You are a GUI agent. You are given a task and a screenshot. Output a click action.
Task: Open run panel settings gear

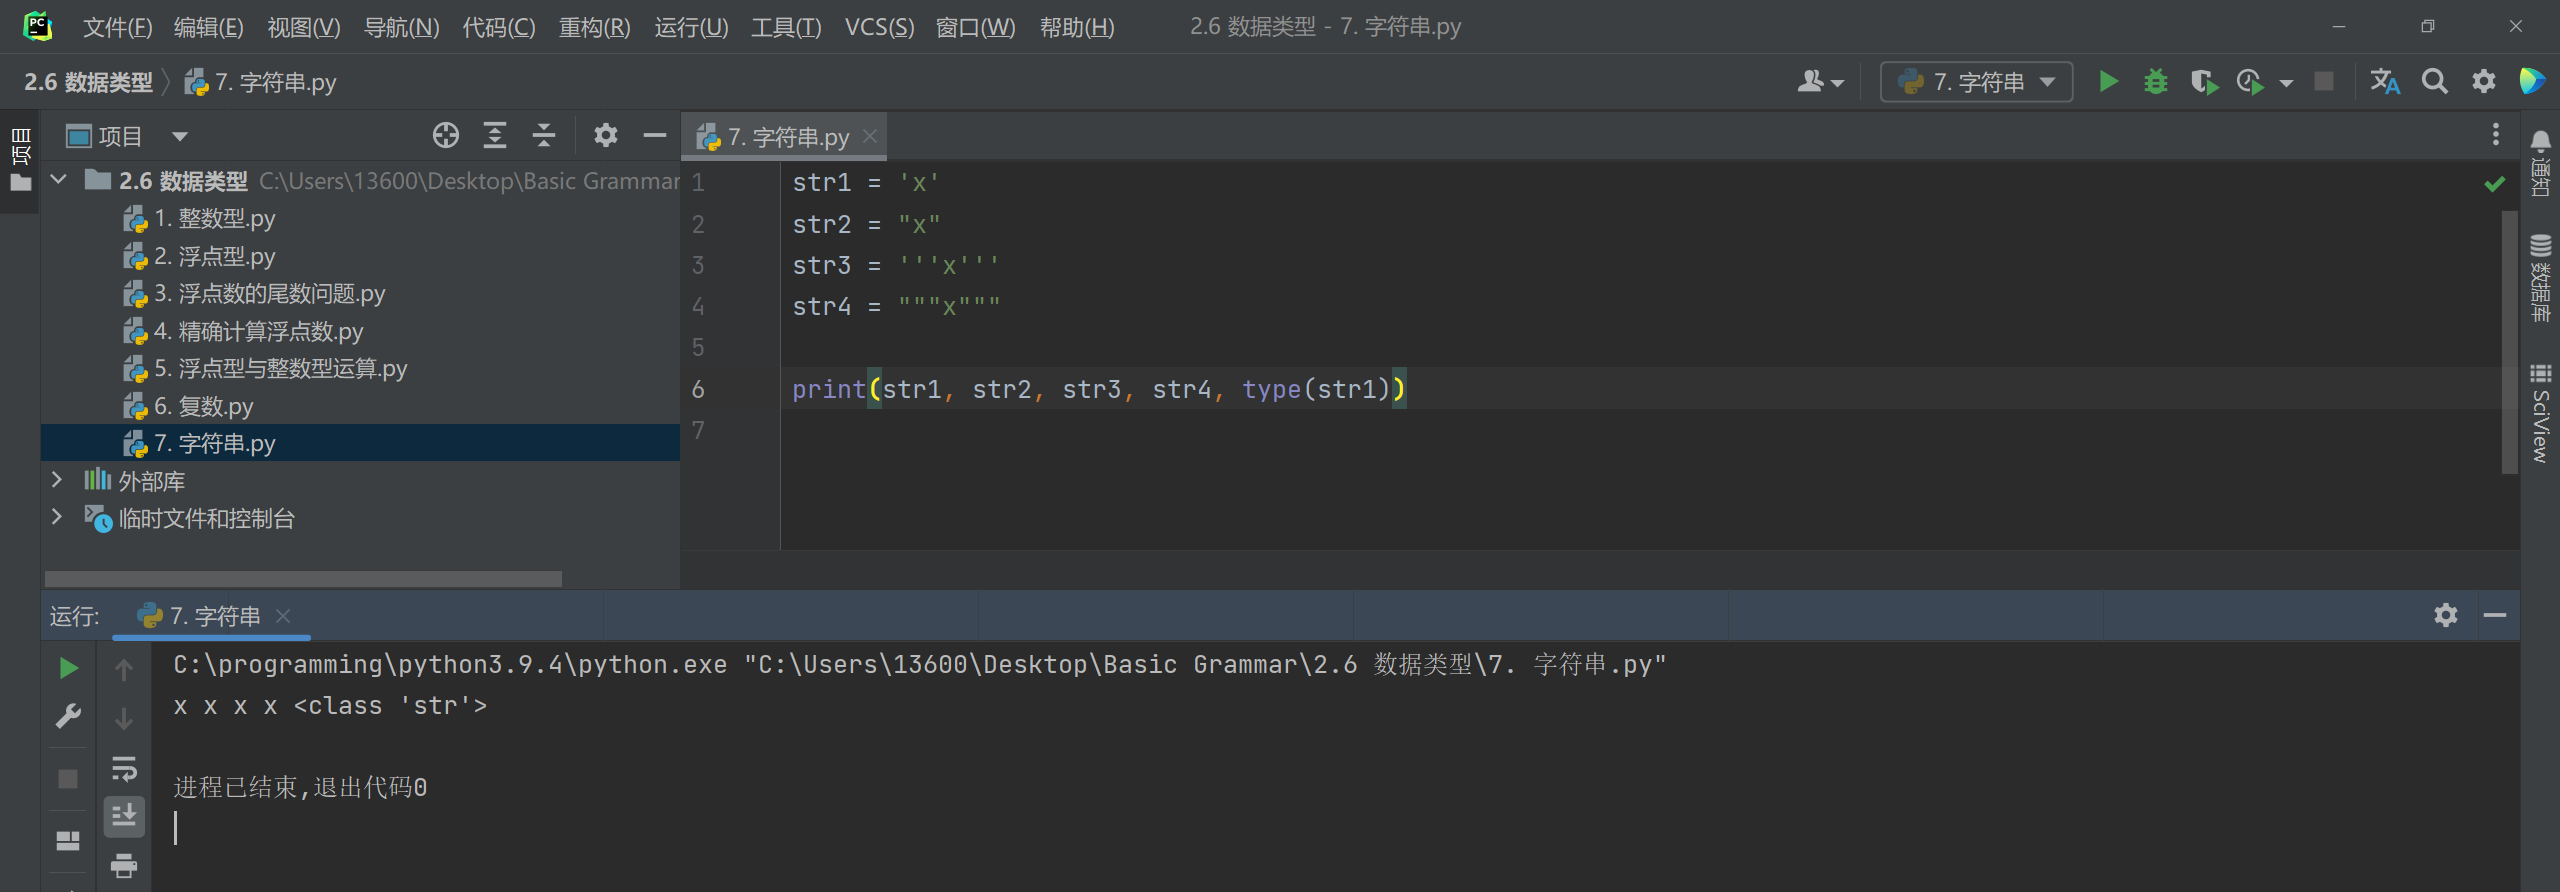(x=2446, y=615)
